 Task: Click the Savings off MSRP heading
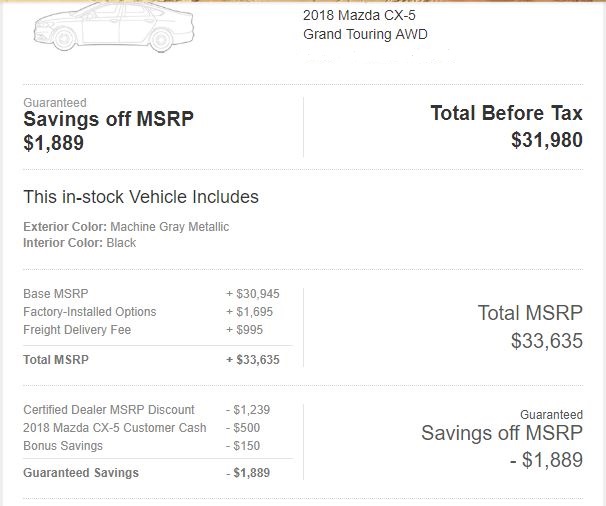(x=108, y=119)
